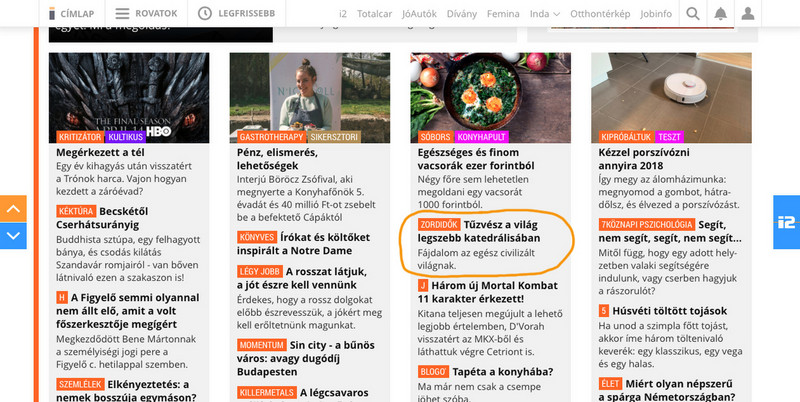Open the Címlap home page
The image size is (800, 402).
[x=71, y=14]
